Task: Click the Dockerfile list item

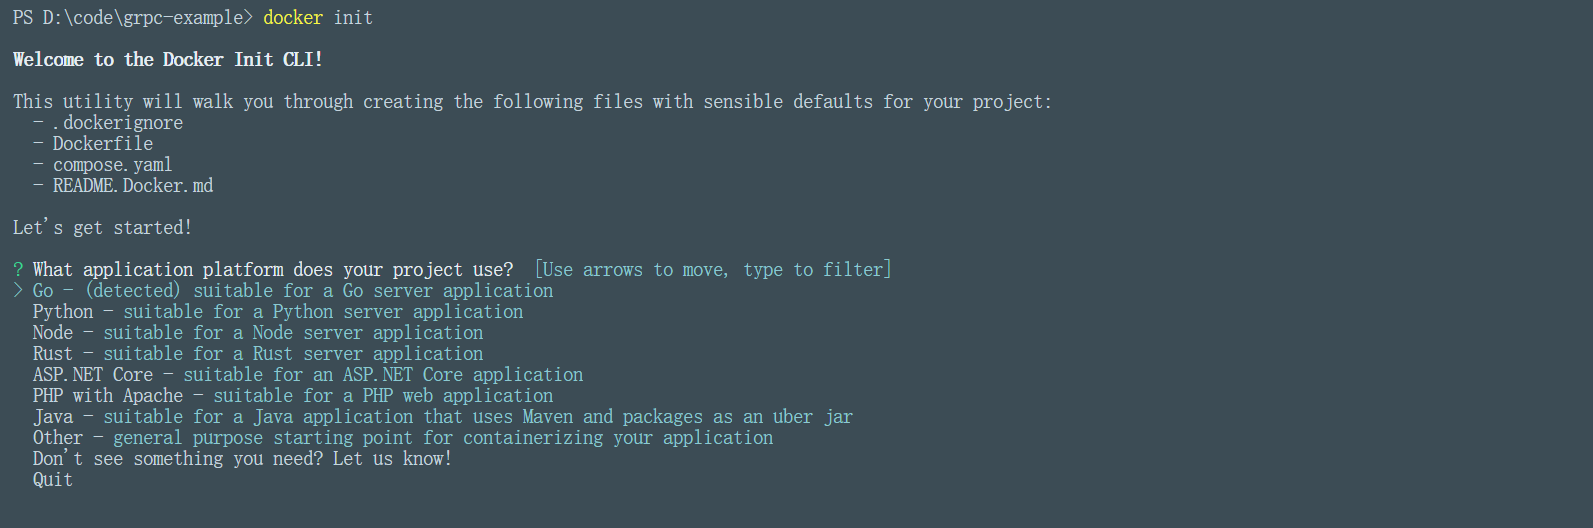Action: [103, 144]
